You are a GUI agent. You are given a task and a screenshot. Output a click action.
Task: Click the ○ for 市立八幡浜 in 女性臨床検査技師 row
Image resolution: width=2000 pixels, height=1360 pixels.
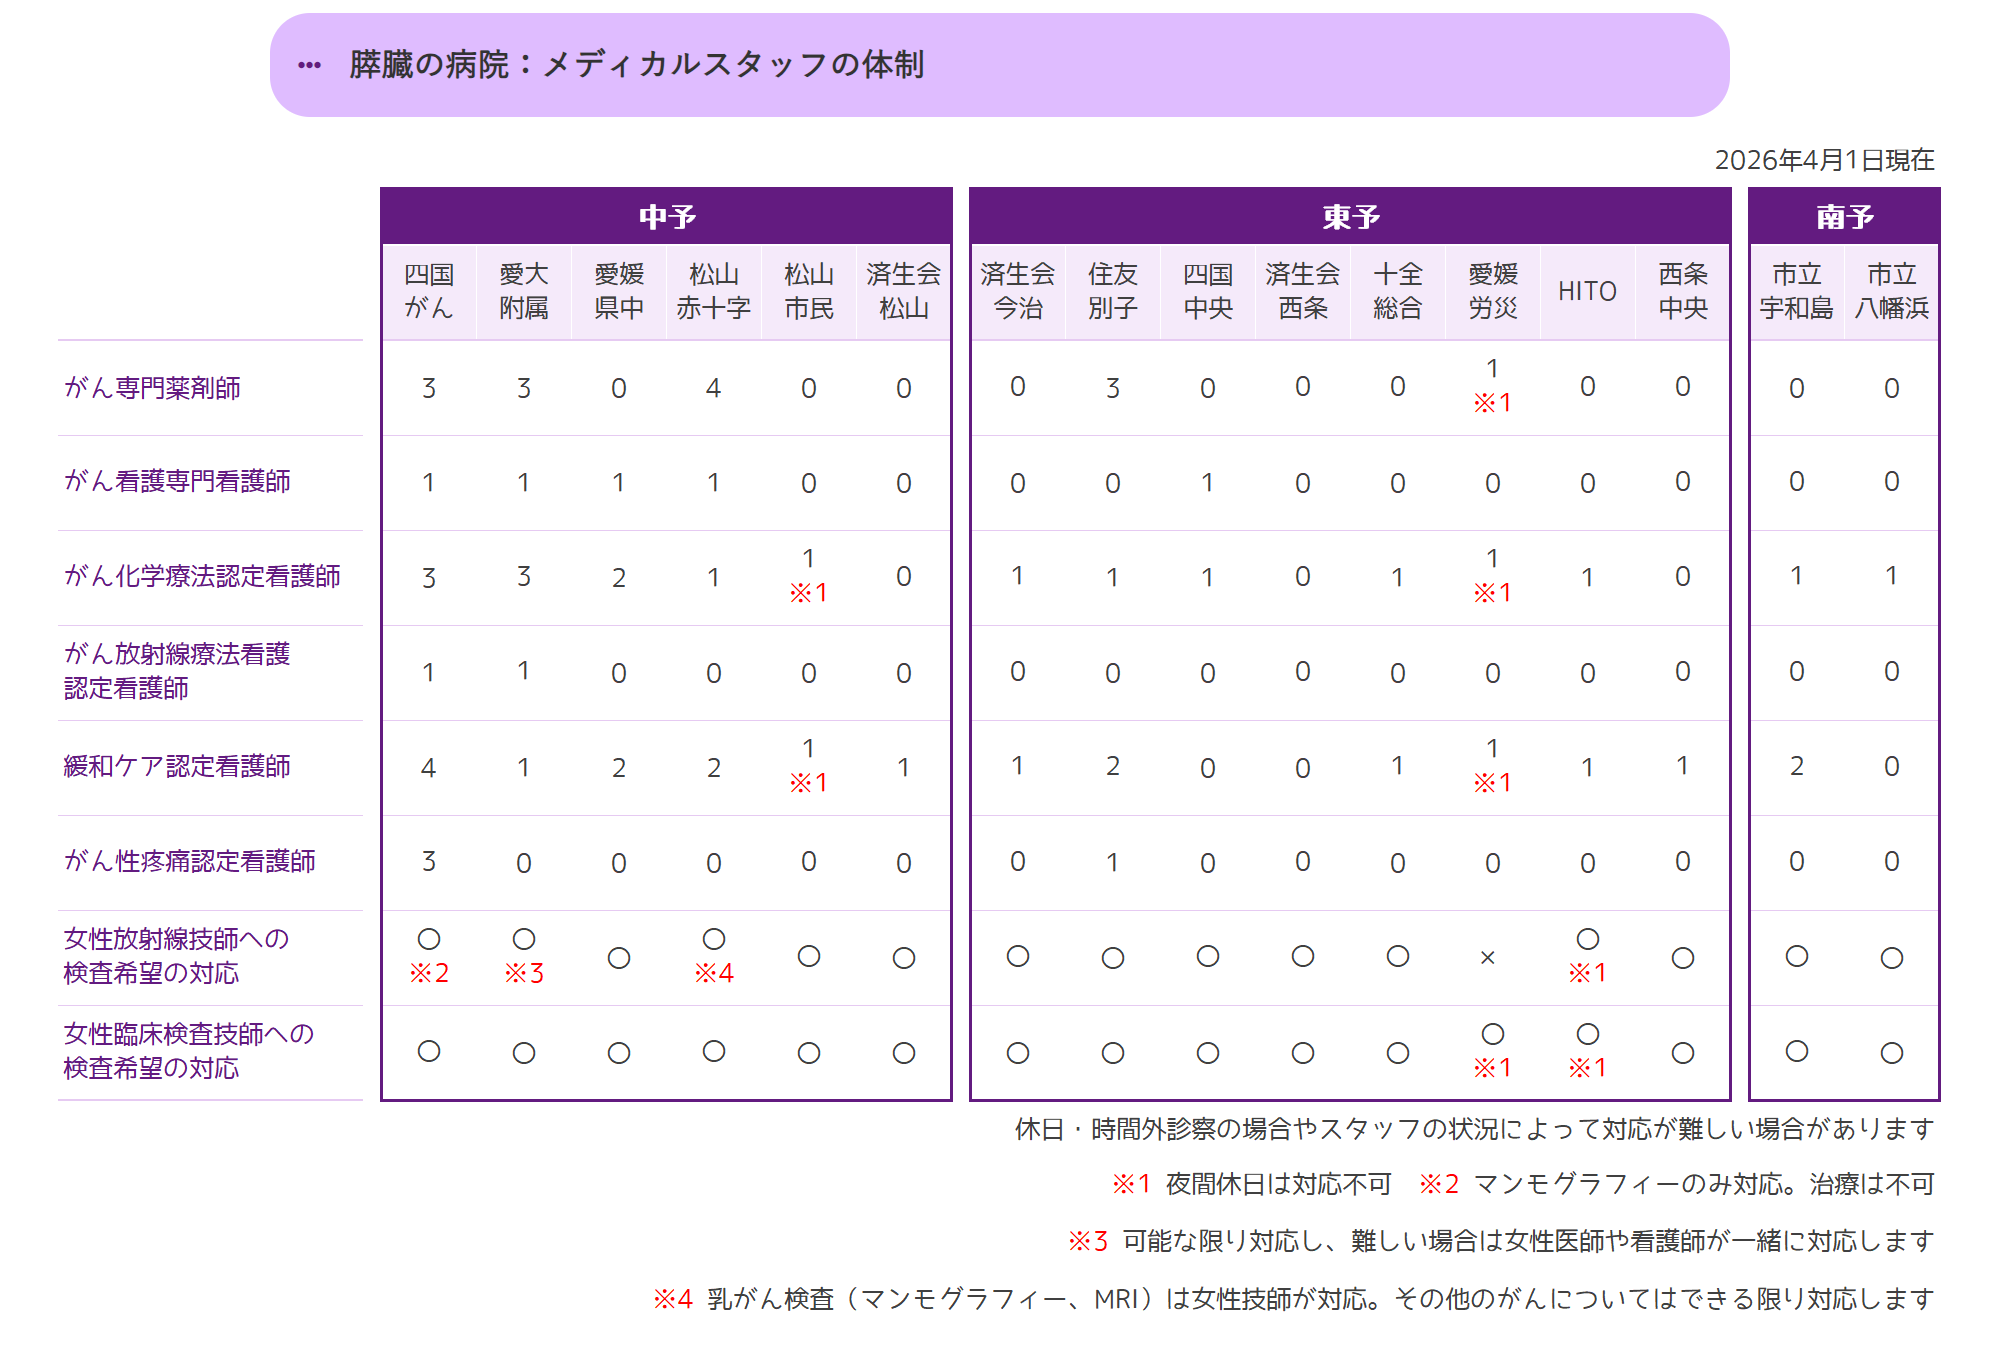pos(1892,1053)
